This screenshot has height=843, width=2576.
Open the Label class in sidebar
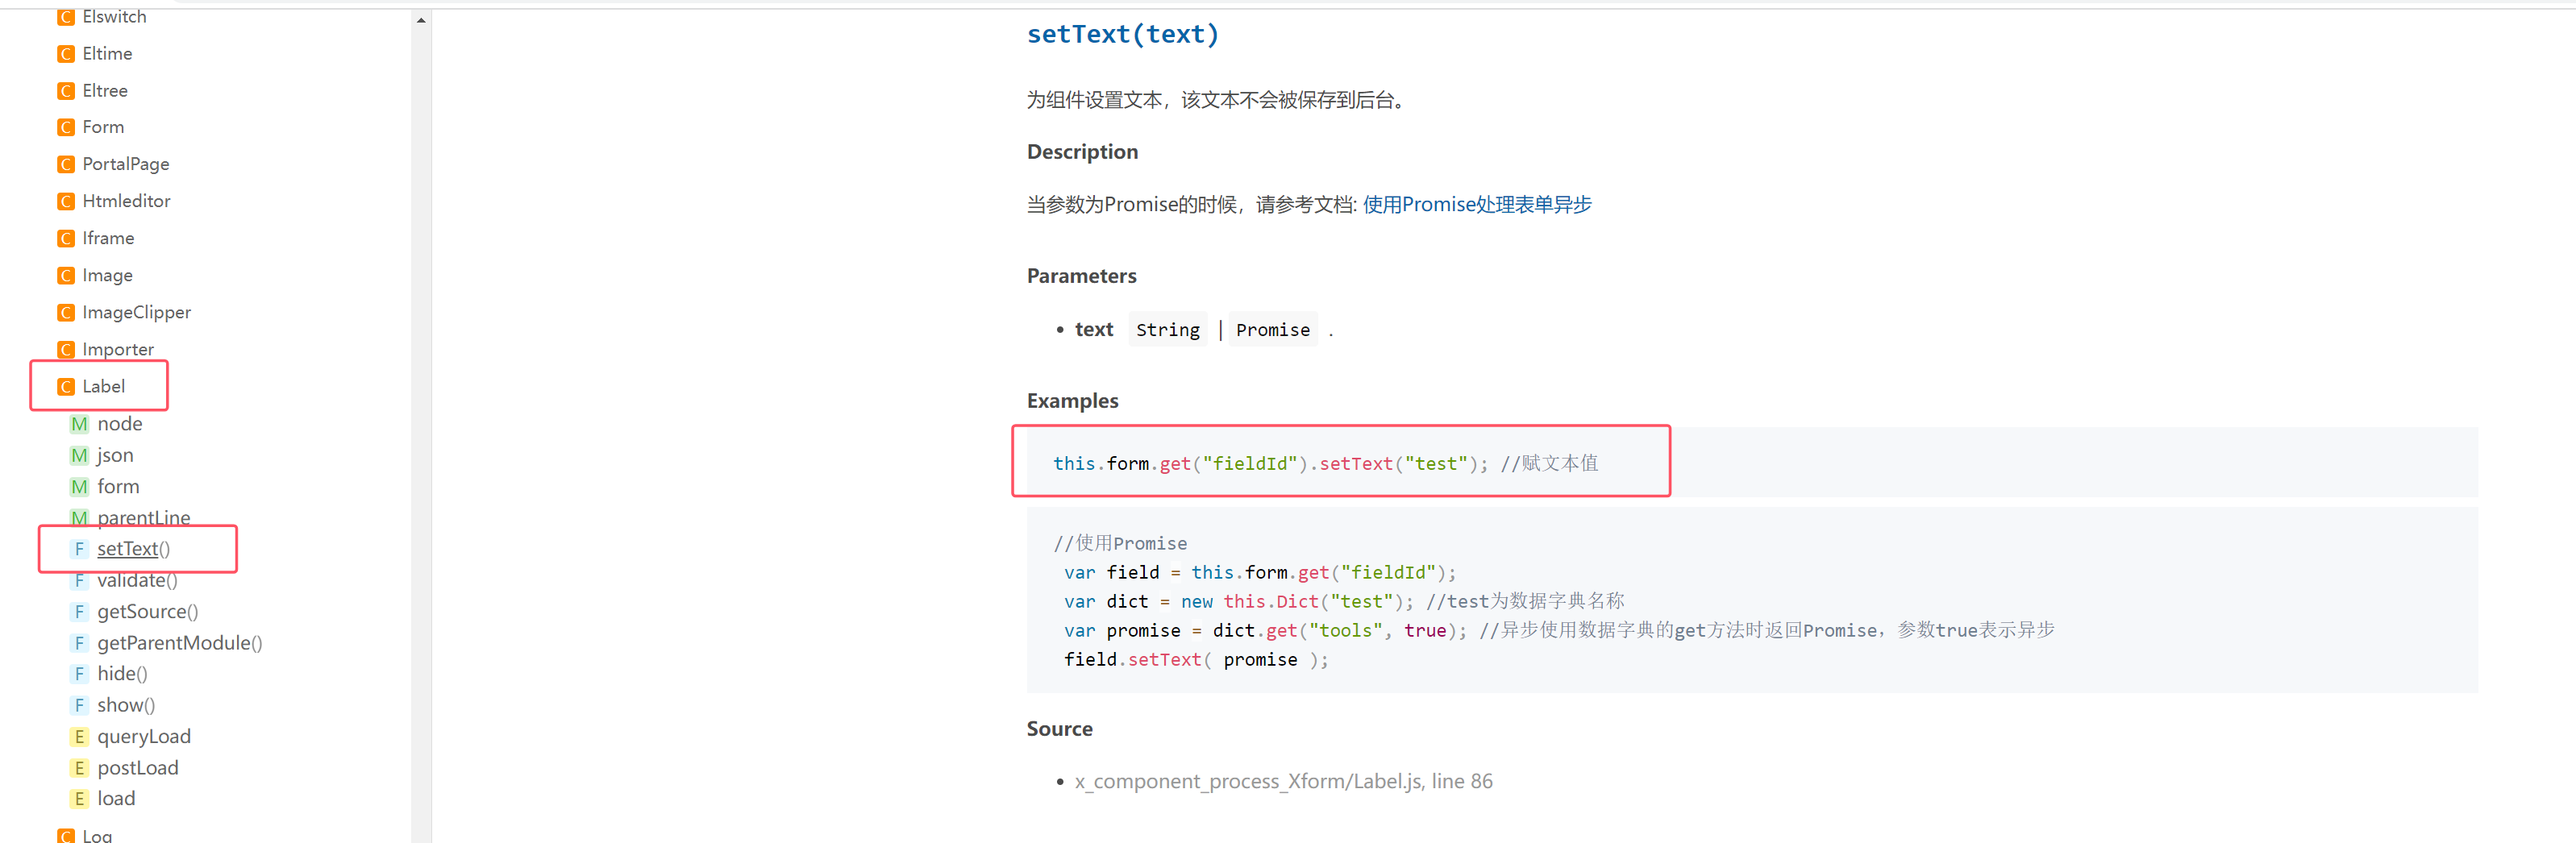(x=103, y=386)
